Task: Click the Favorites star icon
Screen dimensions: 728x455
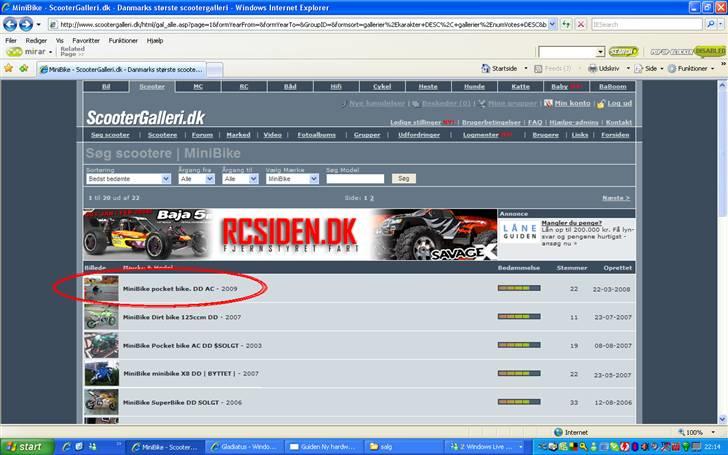Action: click(9, 68)
